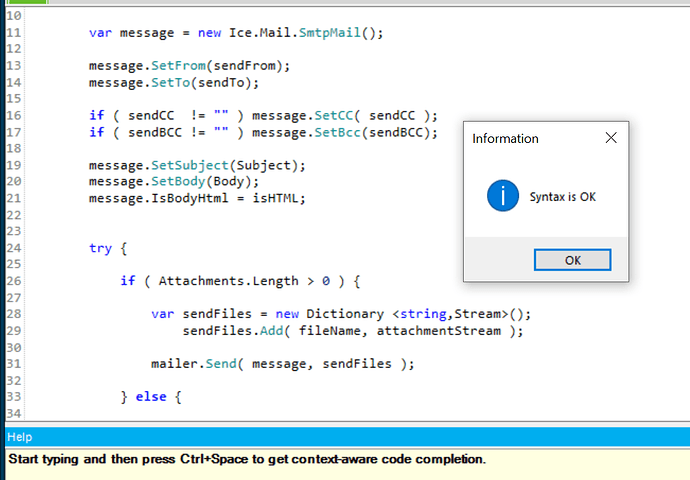Click the 'Information' dialog title
Viewport: 690px width, 480px height.
coord(505,139)
